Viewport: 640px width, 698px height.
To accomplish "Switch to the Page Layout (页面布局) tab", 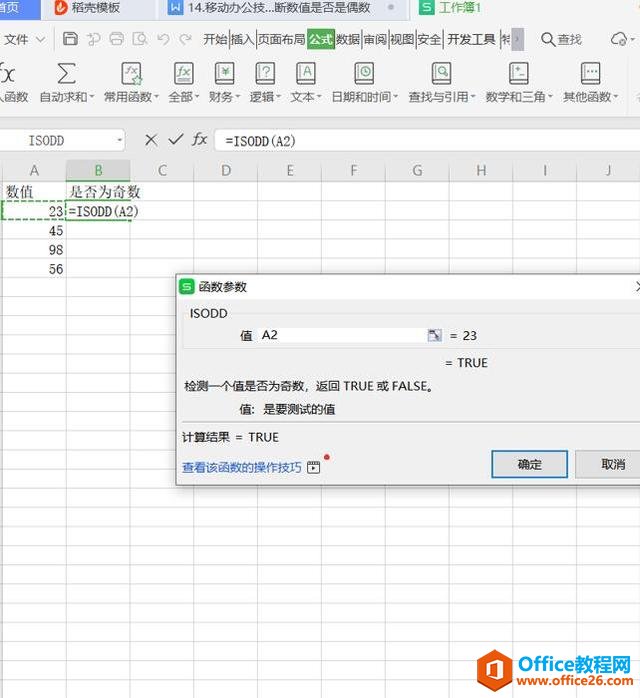I will click(281, 40).
